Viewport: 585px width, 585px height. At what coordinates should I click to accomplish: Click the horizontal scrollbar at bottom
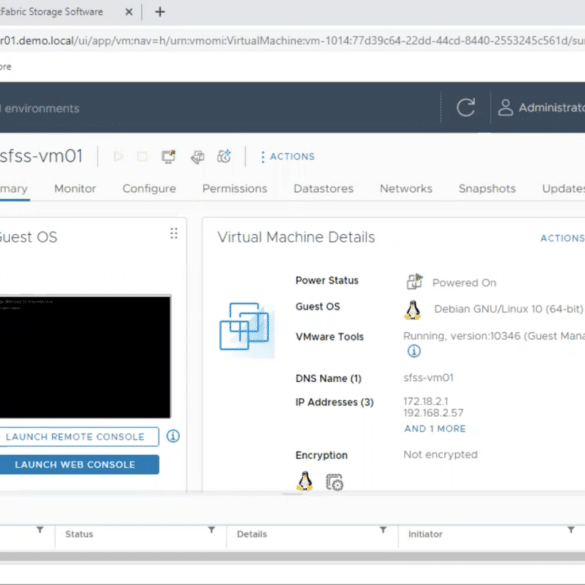(292, 557)
